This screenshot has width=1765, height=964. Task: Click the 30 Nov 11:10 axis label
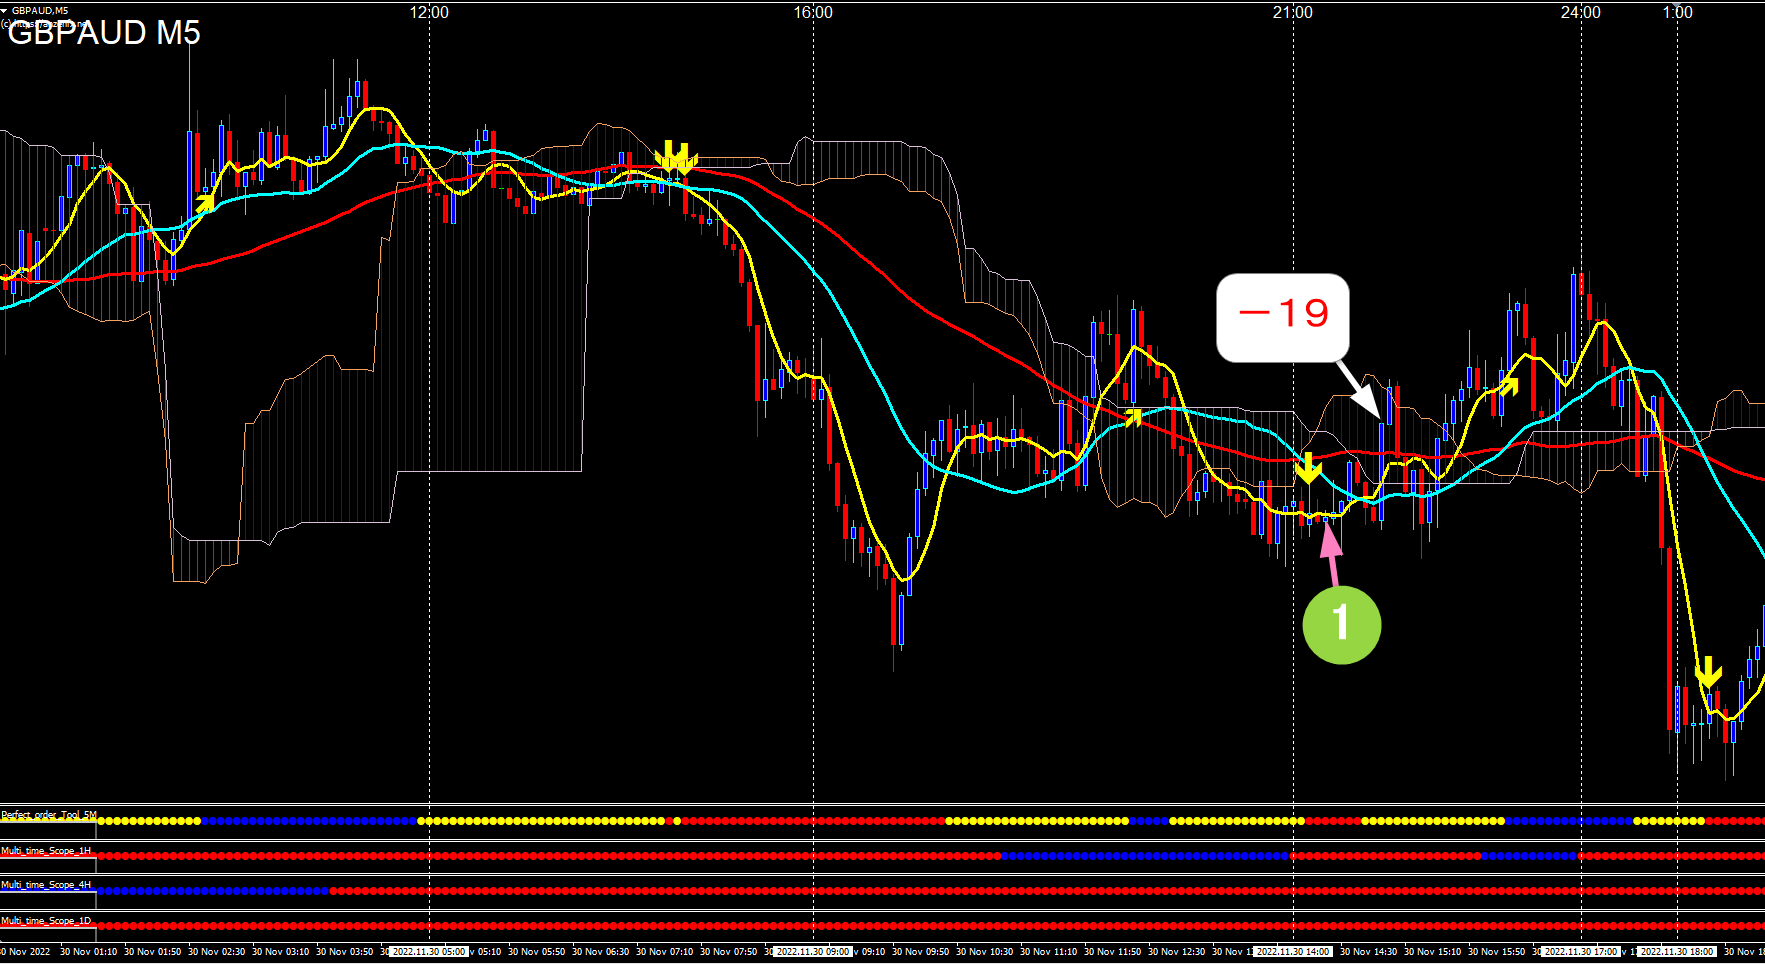pos(1048,952)
